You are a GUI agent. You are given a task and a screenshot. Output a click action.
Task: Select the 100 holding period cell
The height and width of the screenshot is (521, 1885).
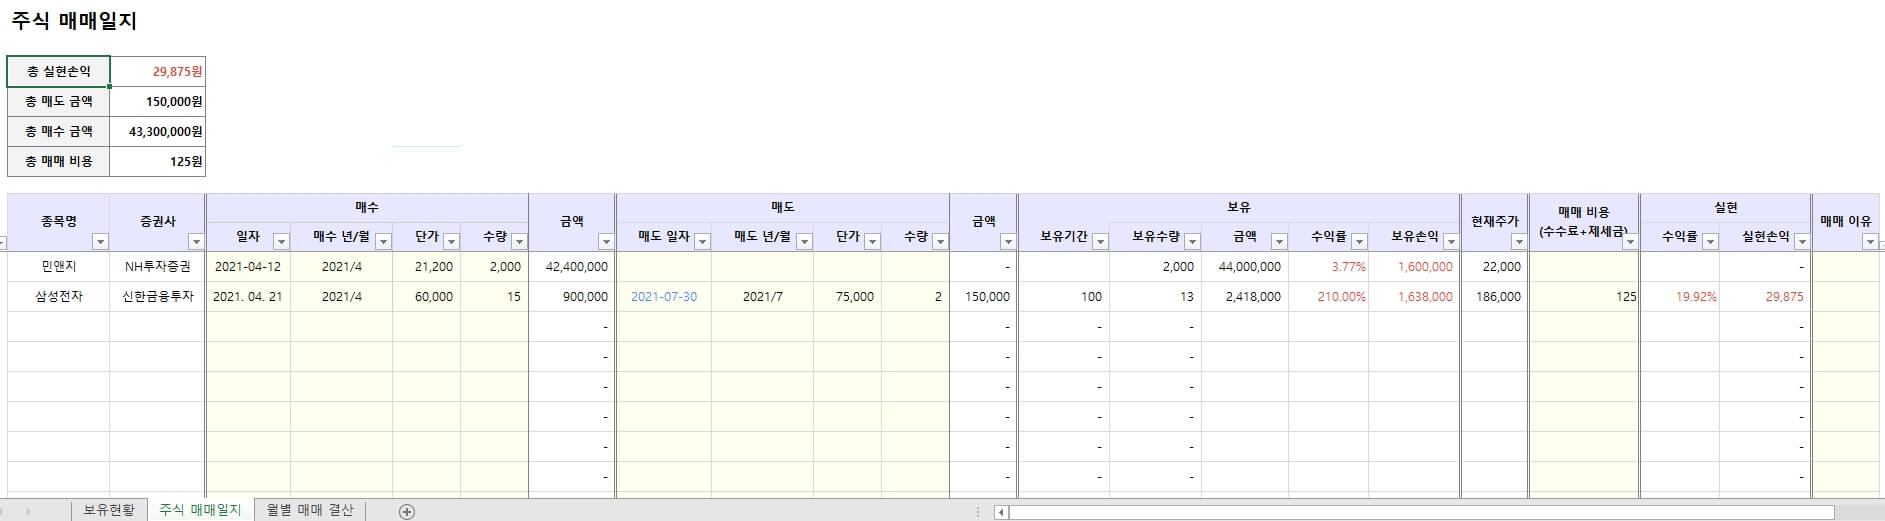point(1064,297)
